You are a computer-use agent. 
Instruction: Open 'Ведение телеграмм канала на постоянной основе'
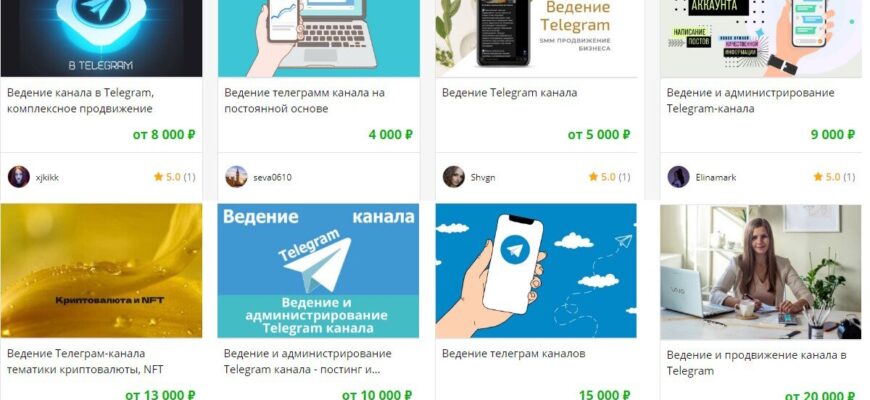304,100
